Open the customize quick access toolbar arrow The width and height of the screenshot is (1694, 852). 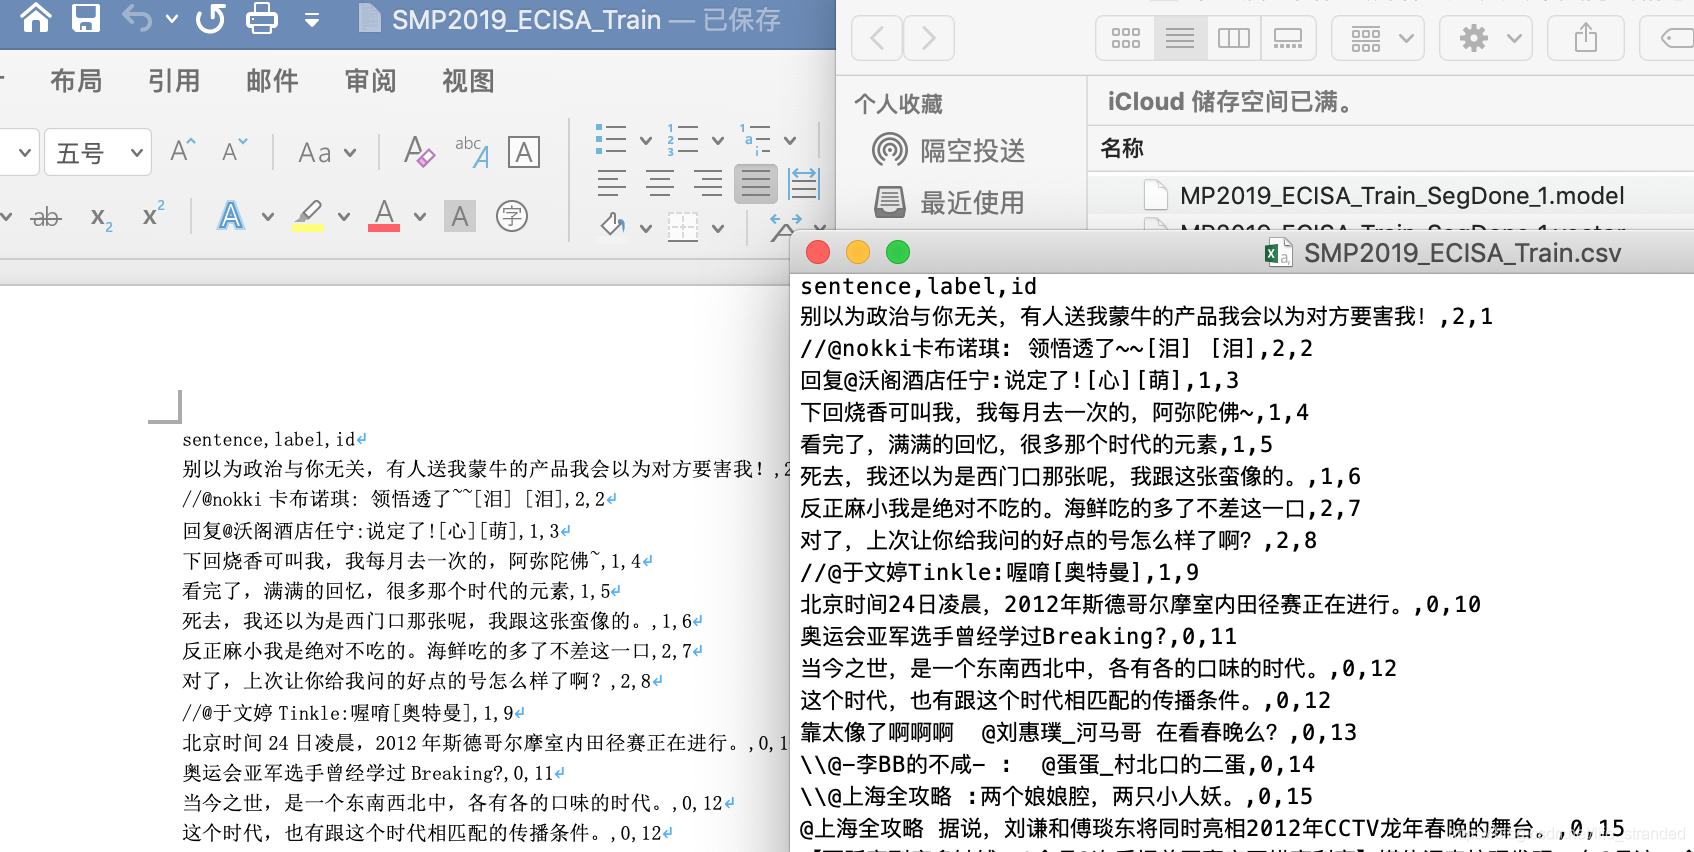point(312,19)
